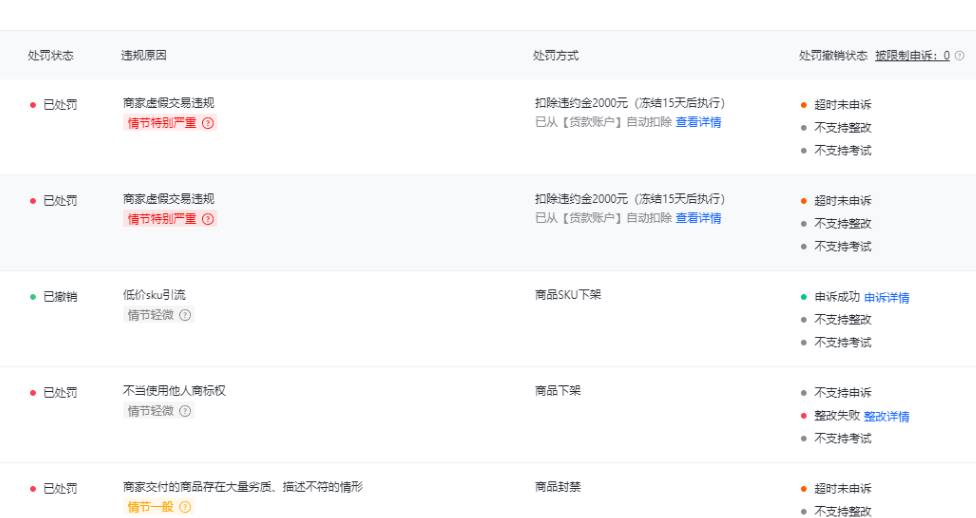The width and height of the screenshot is (976, 518).
Task: Click the 被限制申诉：0 header link
Action: (x=912, y=56)
